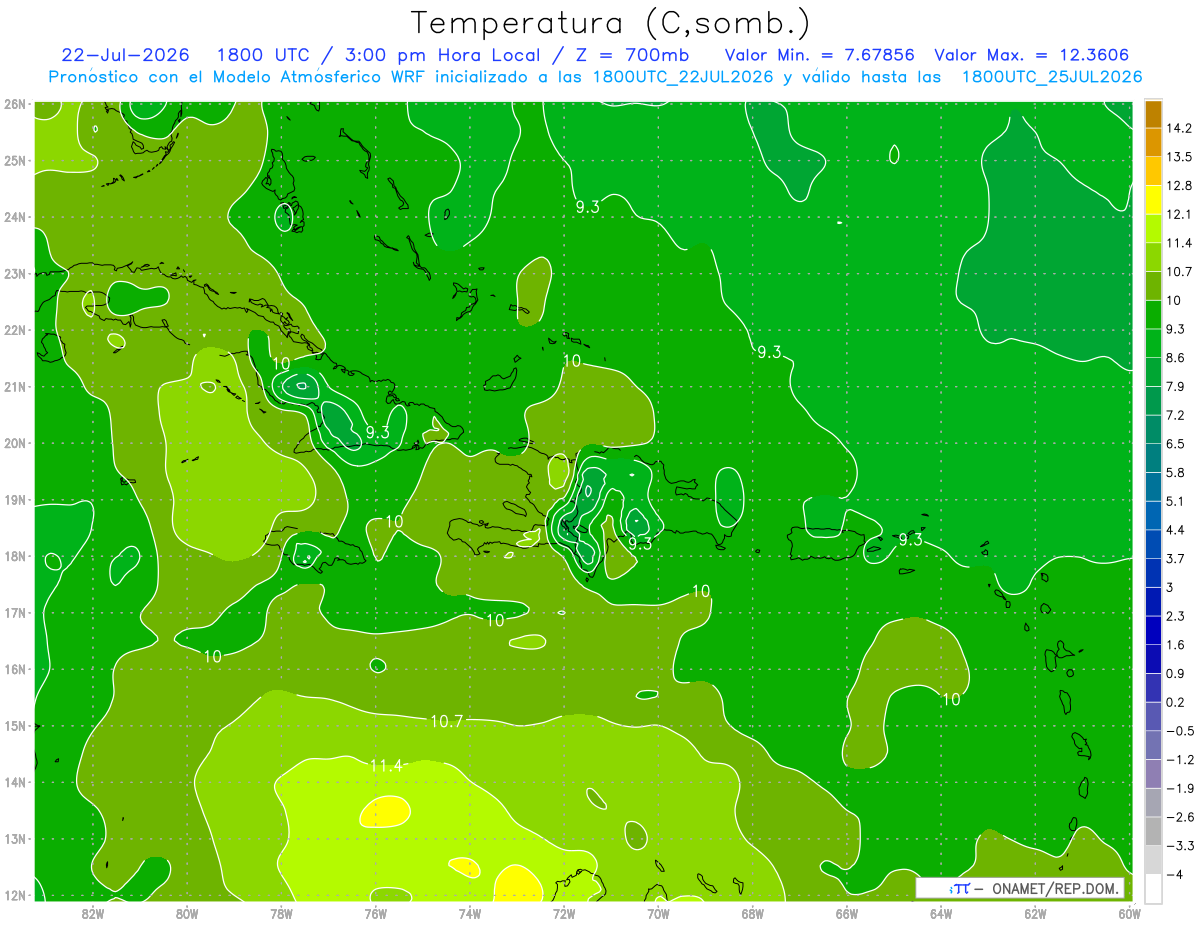Click the "13N" latitude axis label
1200x927 pixels.
[15, 840]
